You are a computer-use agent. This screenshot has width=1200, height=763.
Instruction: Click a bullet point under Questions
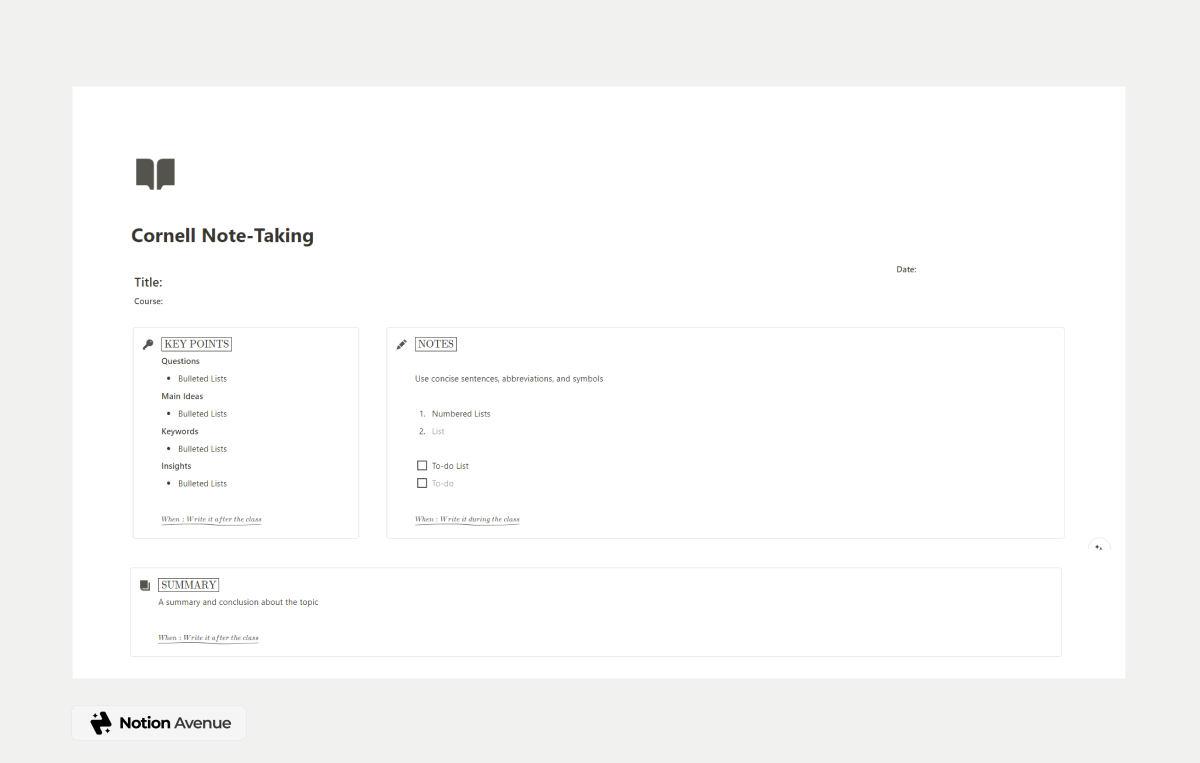(169, 378)
